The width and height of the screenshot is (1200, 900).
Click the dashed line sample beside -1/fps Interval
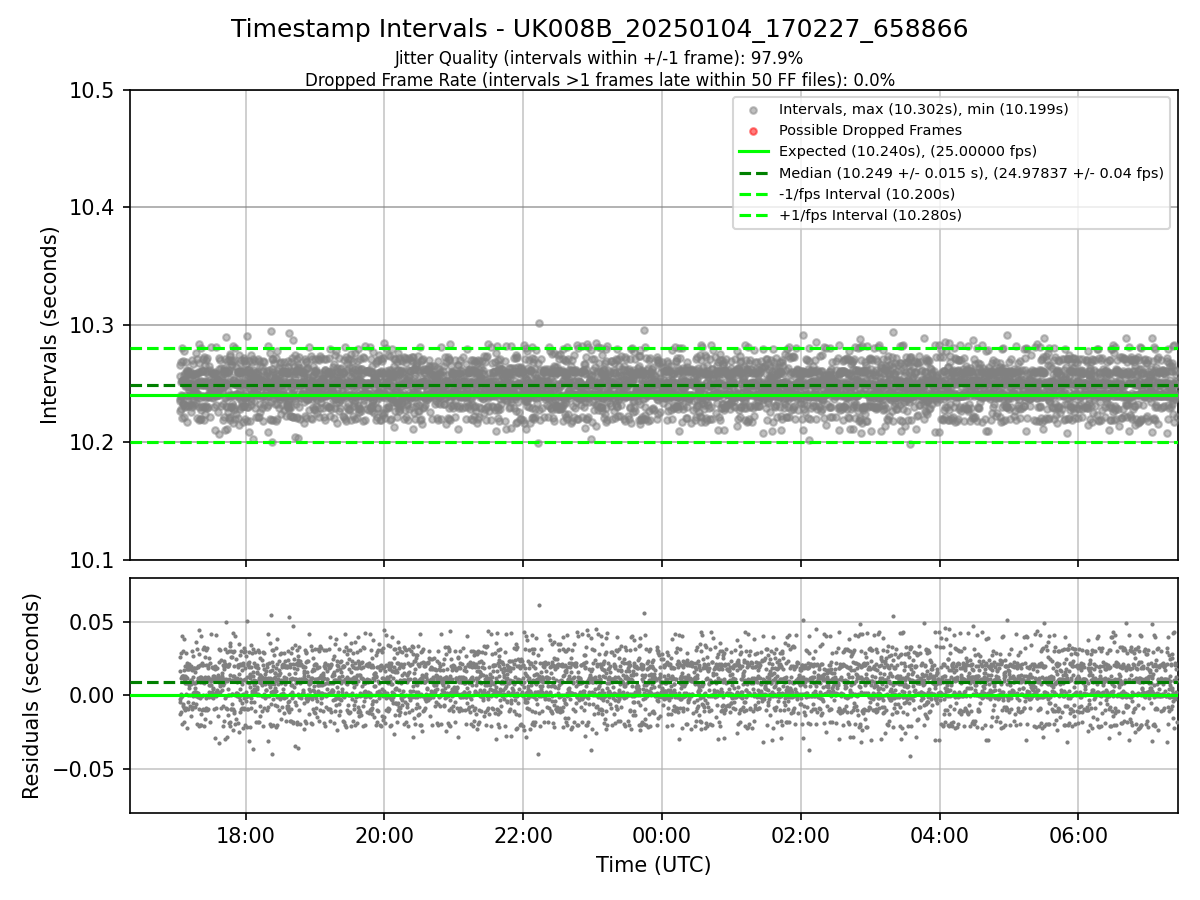pyautogui.click(x=754, y=194)
